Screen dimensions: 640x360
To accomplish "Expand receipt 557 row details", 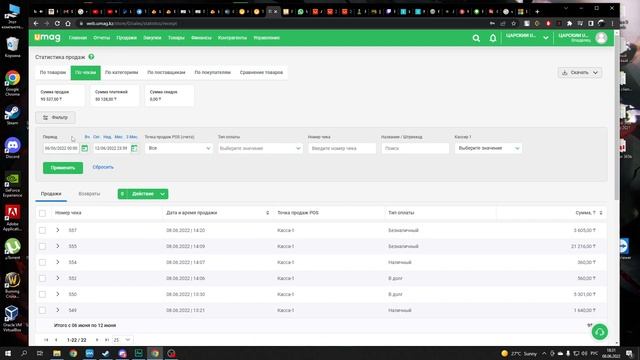I will pos(58,230).
